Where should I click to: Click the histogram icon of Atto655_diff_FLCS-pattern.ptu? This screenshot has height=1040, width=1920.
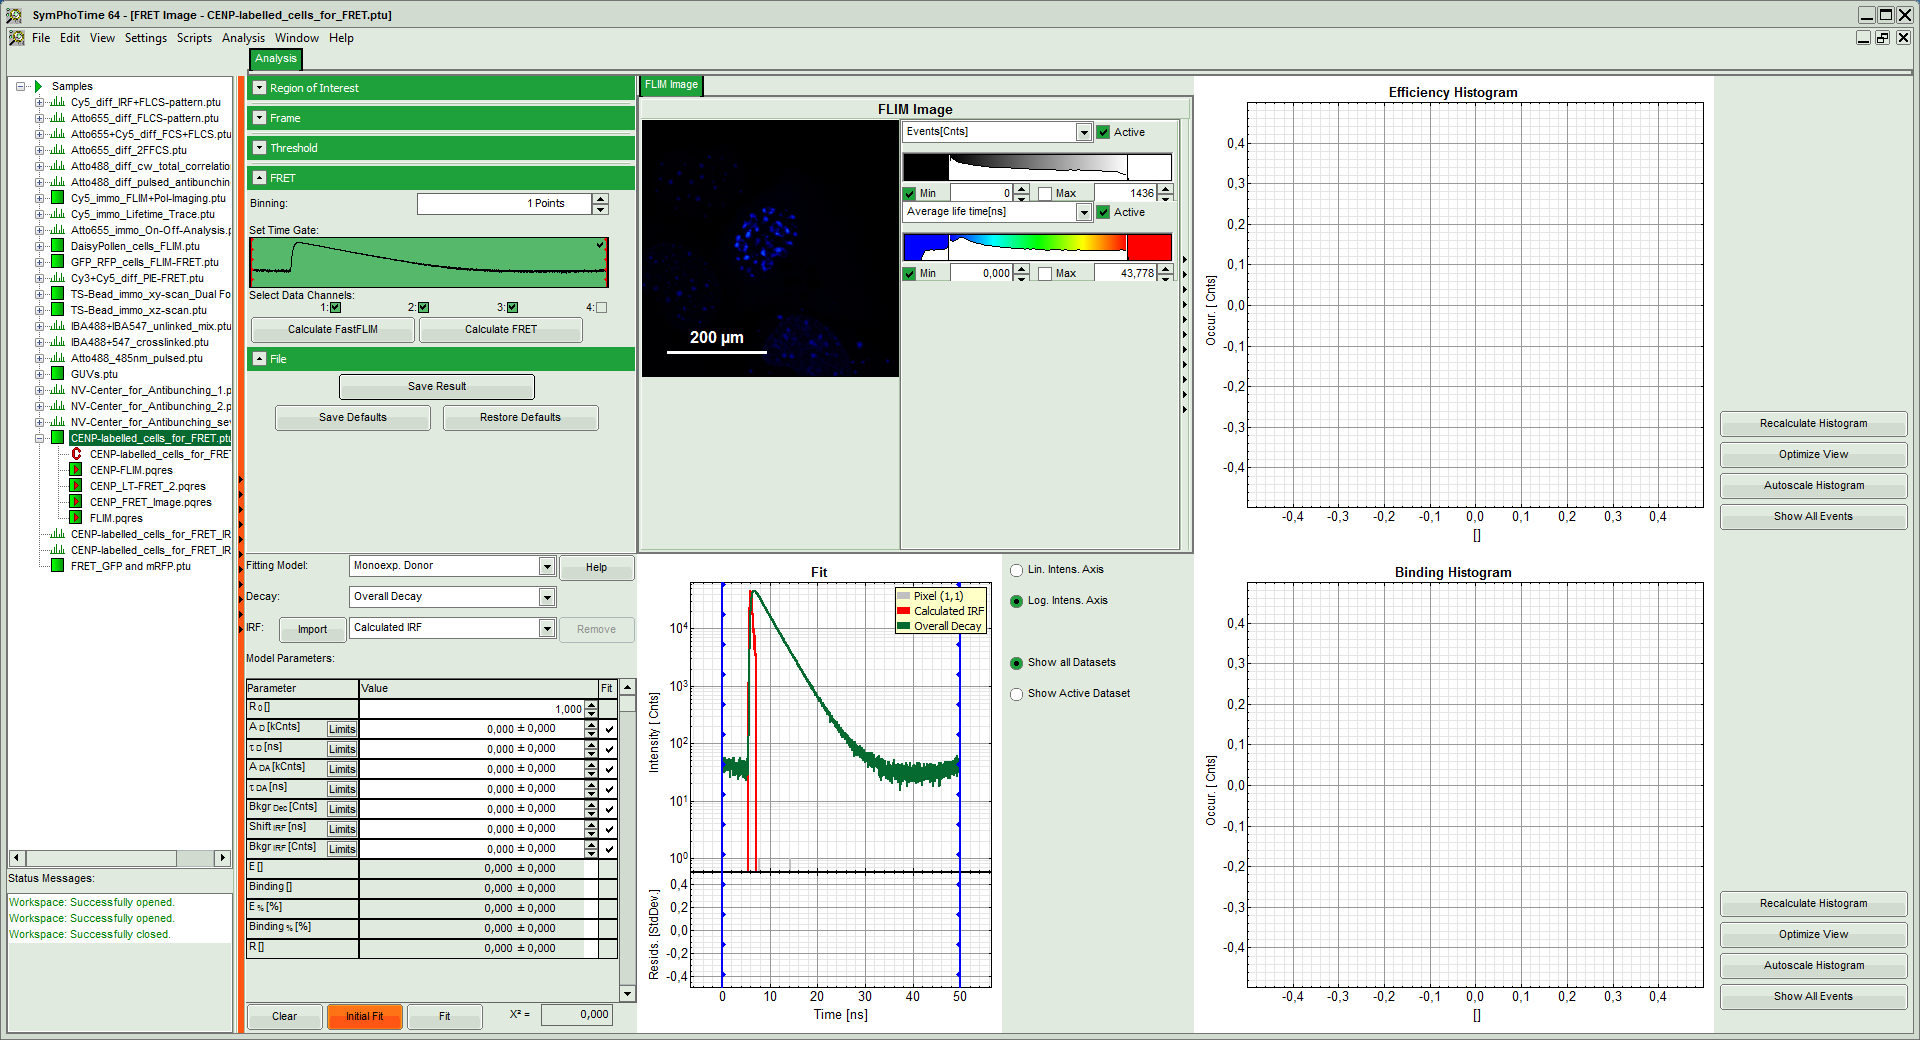click(x=58, y=118)
